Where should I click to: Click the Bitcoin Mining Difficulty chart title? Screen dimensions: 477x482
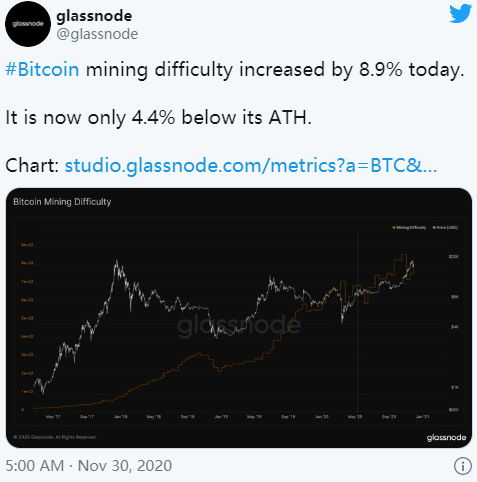point(62,202)
